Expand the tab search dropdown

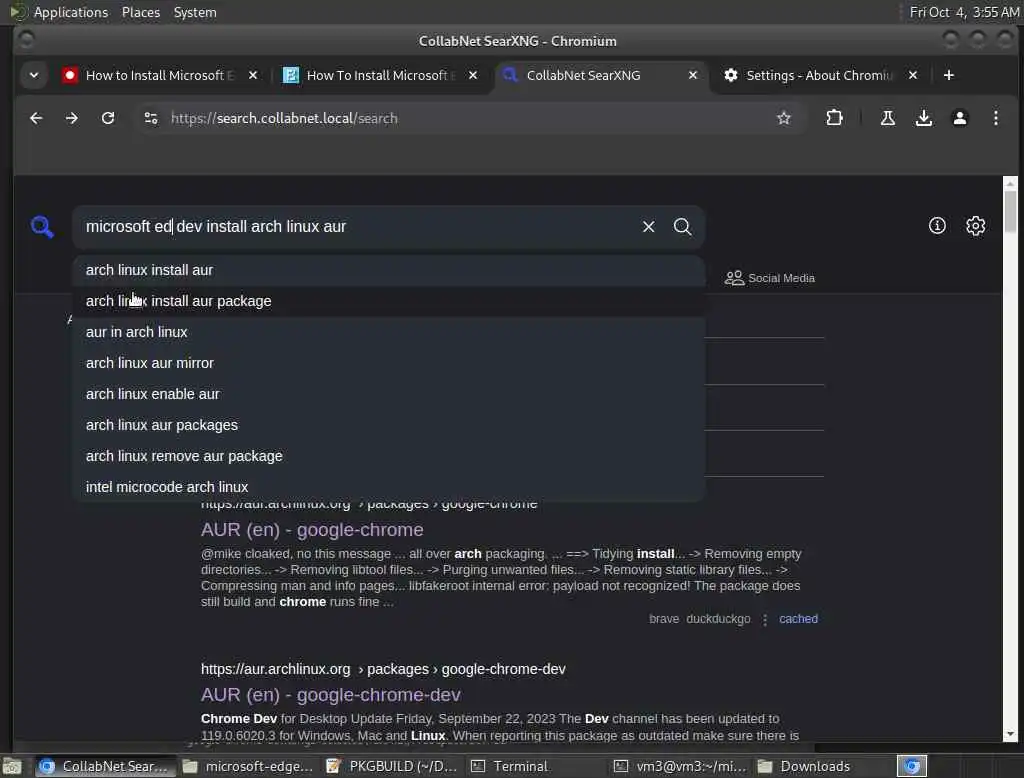click(x=34, y=75)
